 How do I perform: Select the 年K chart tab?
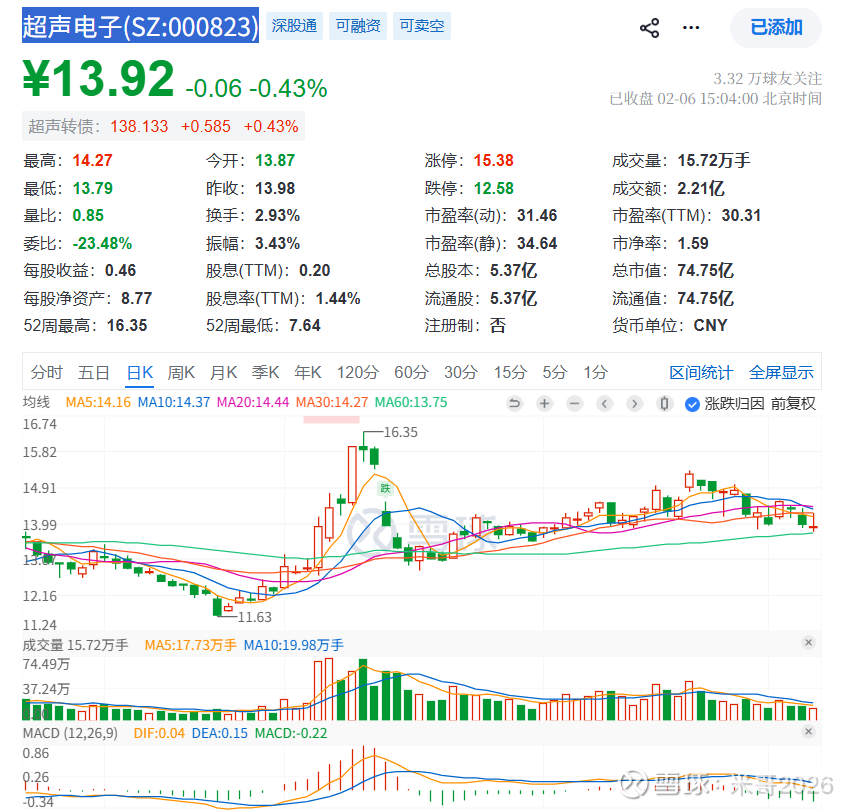click(308, 373)
